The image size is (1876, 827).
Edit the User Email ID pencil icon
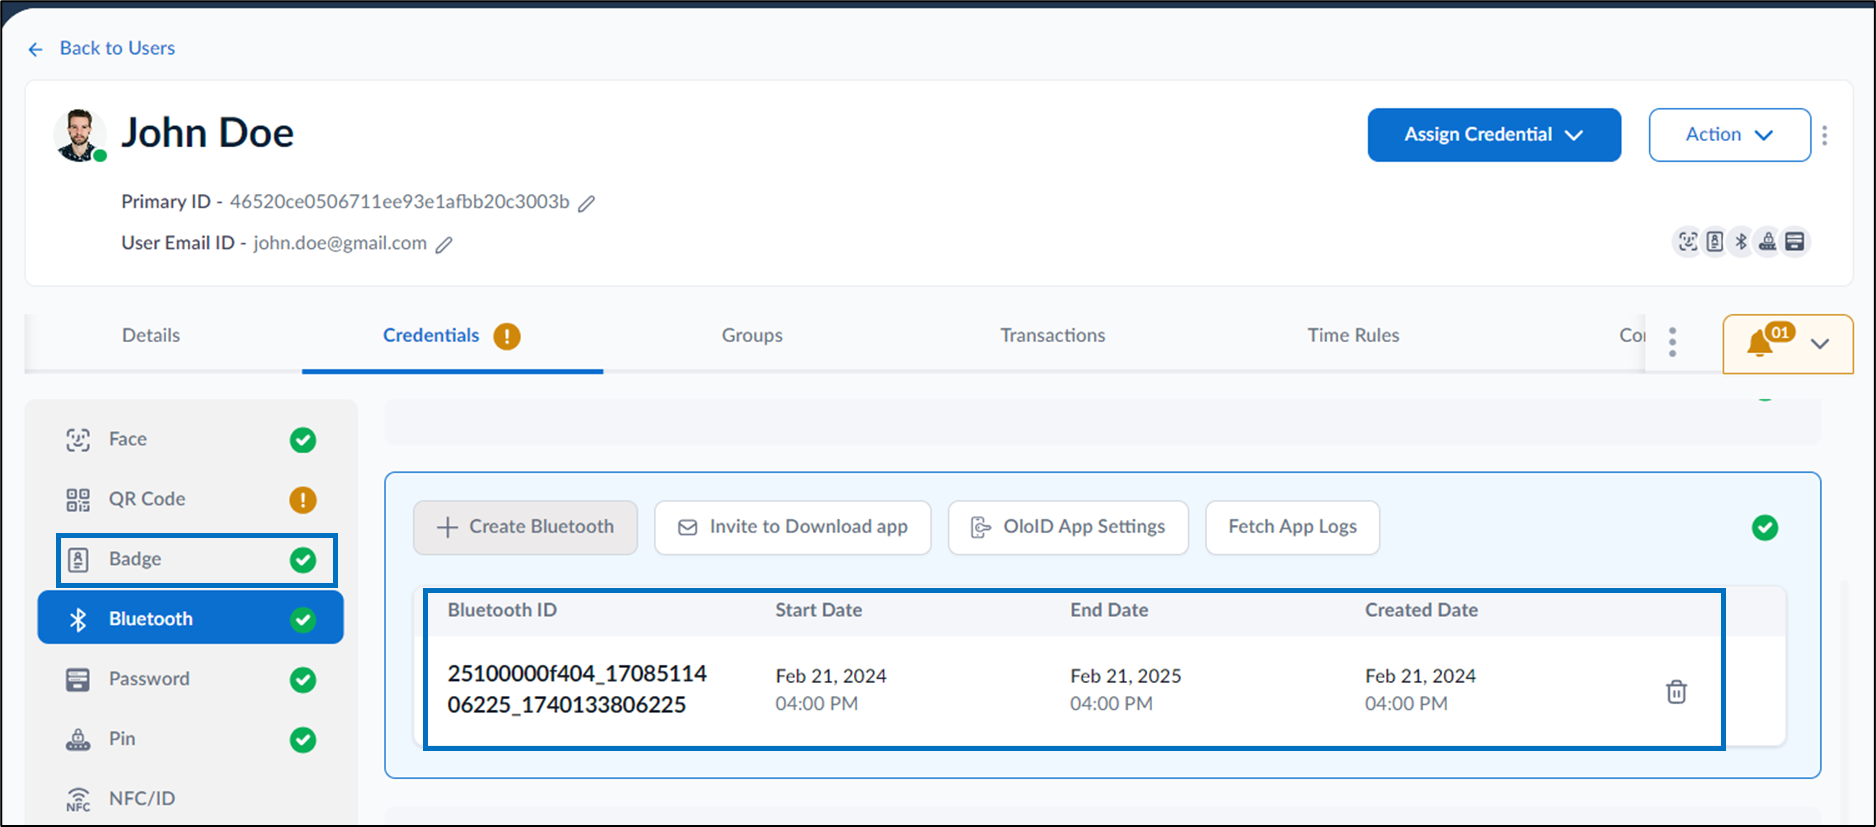pos(444,244)
